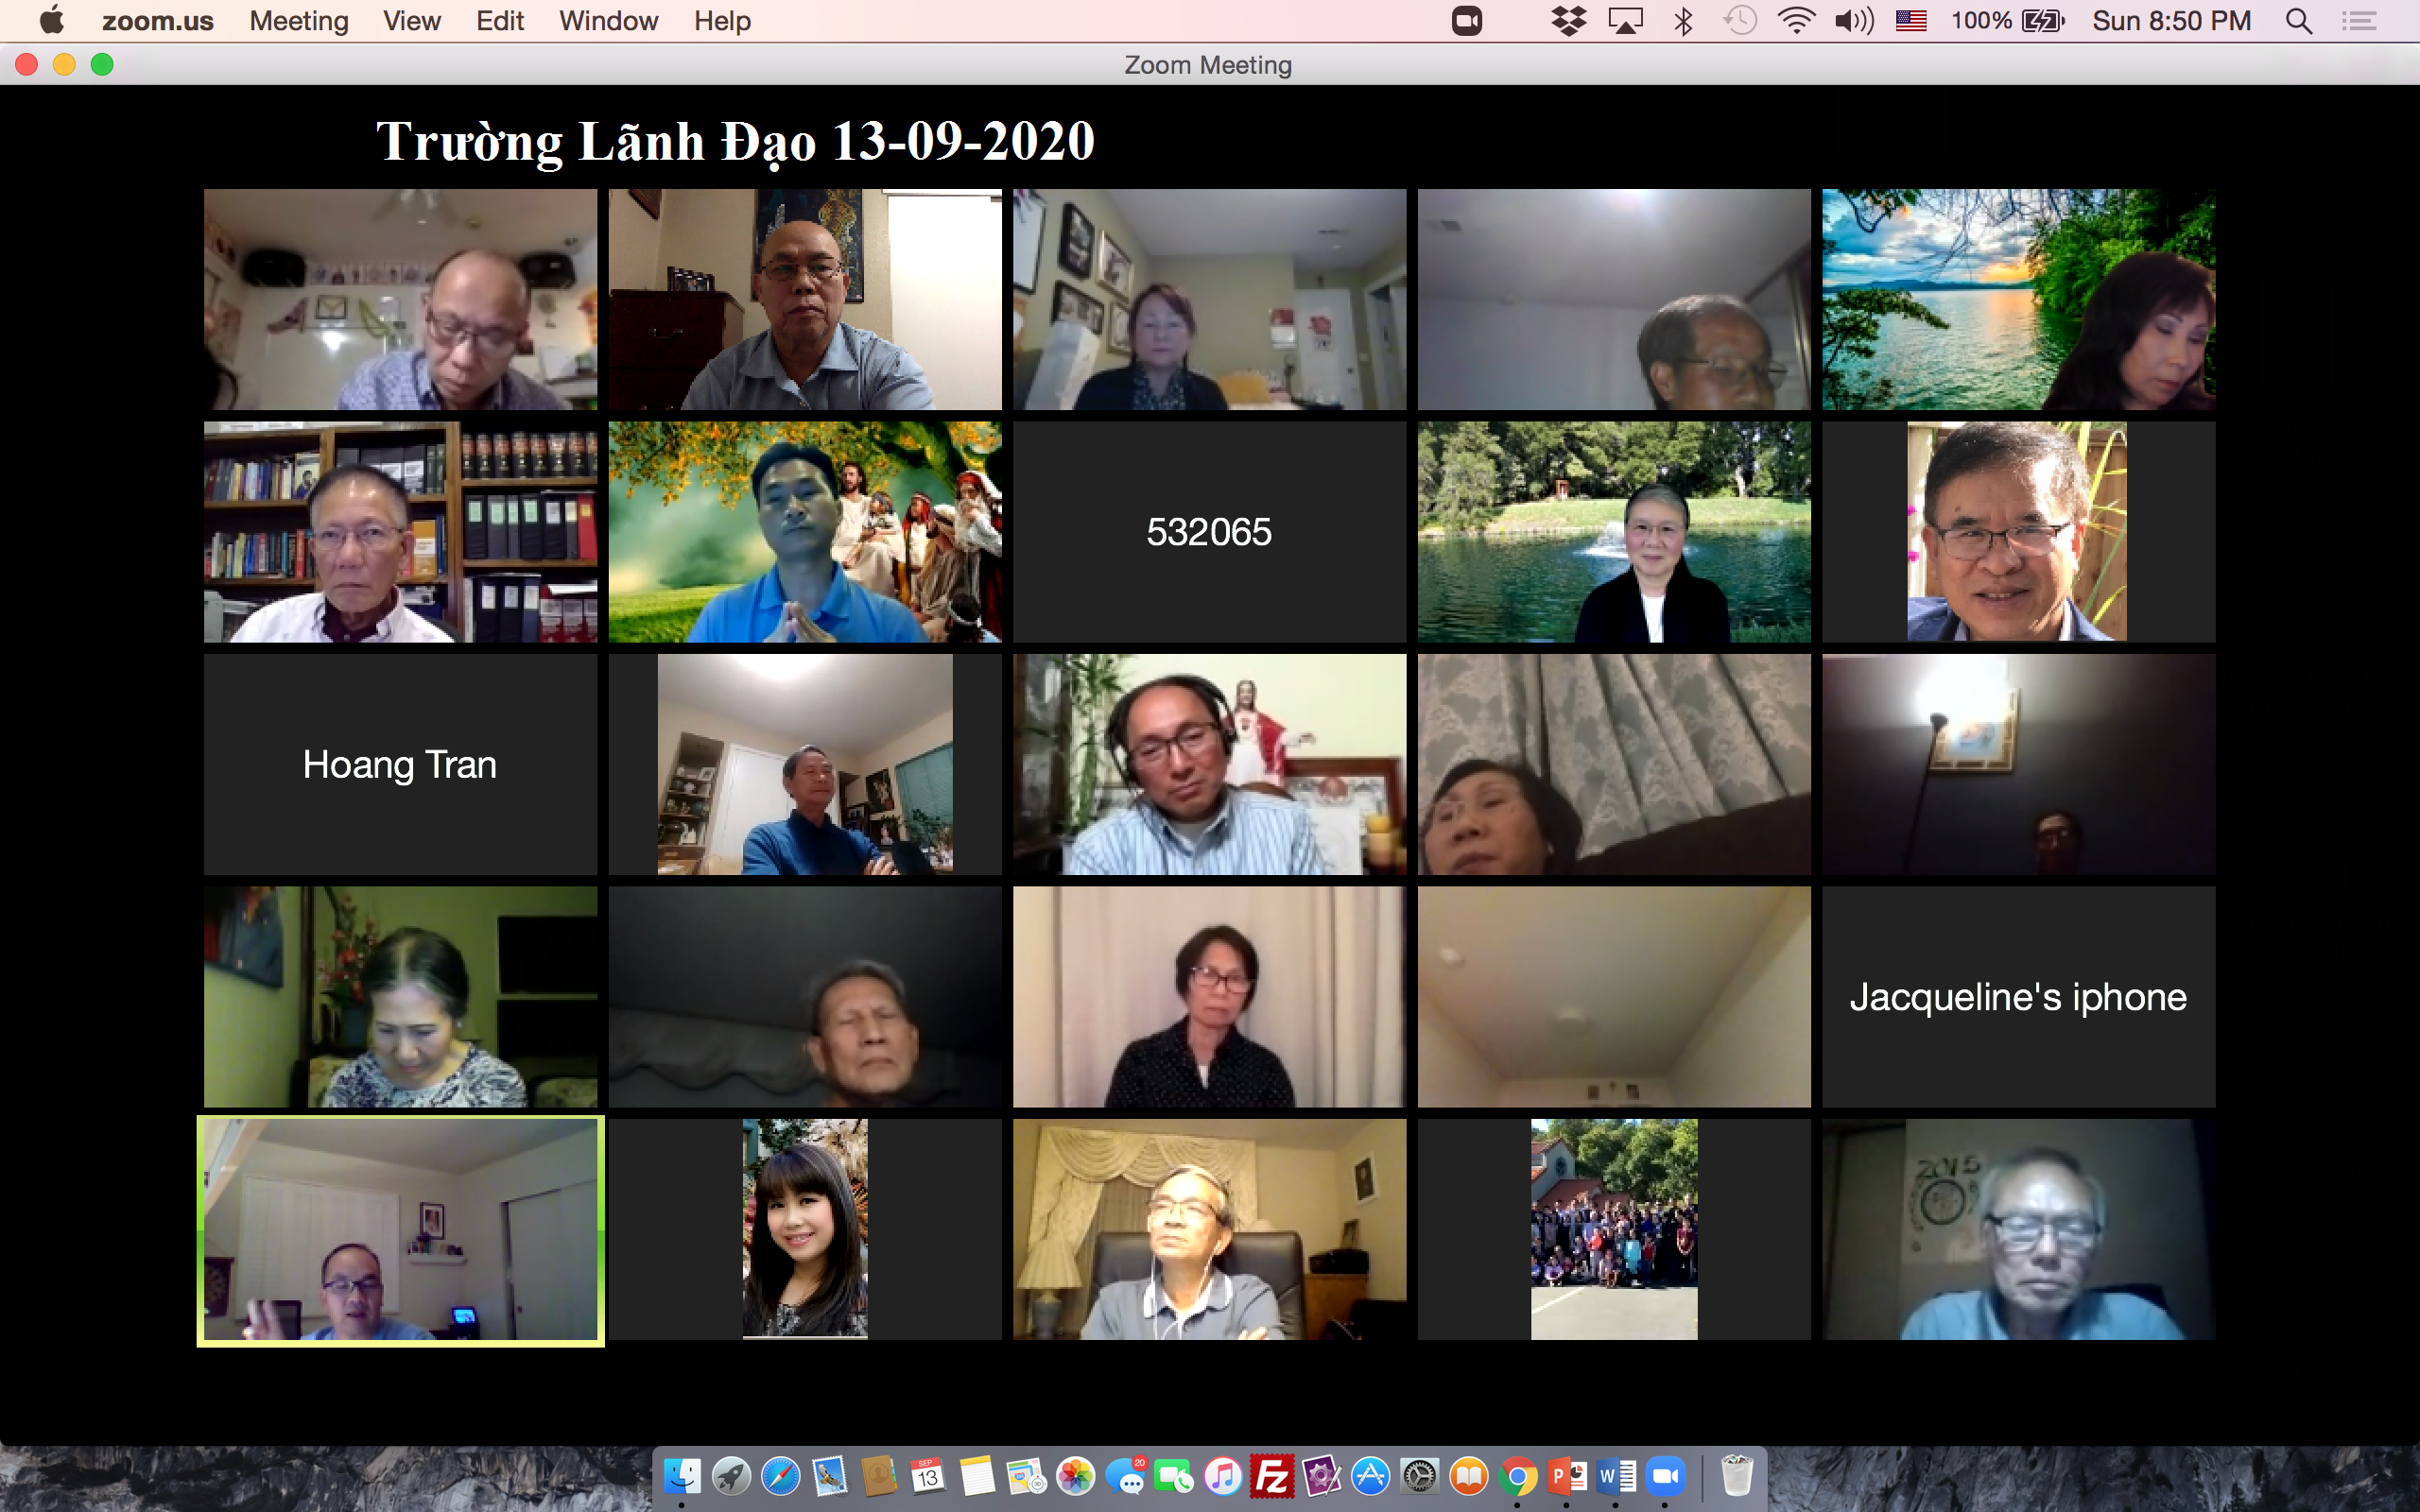
Task: Select the man with headset tile
Action: 1209,764
